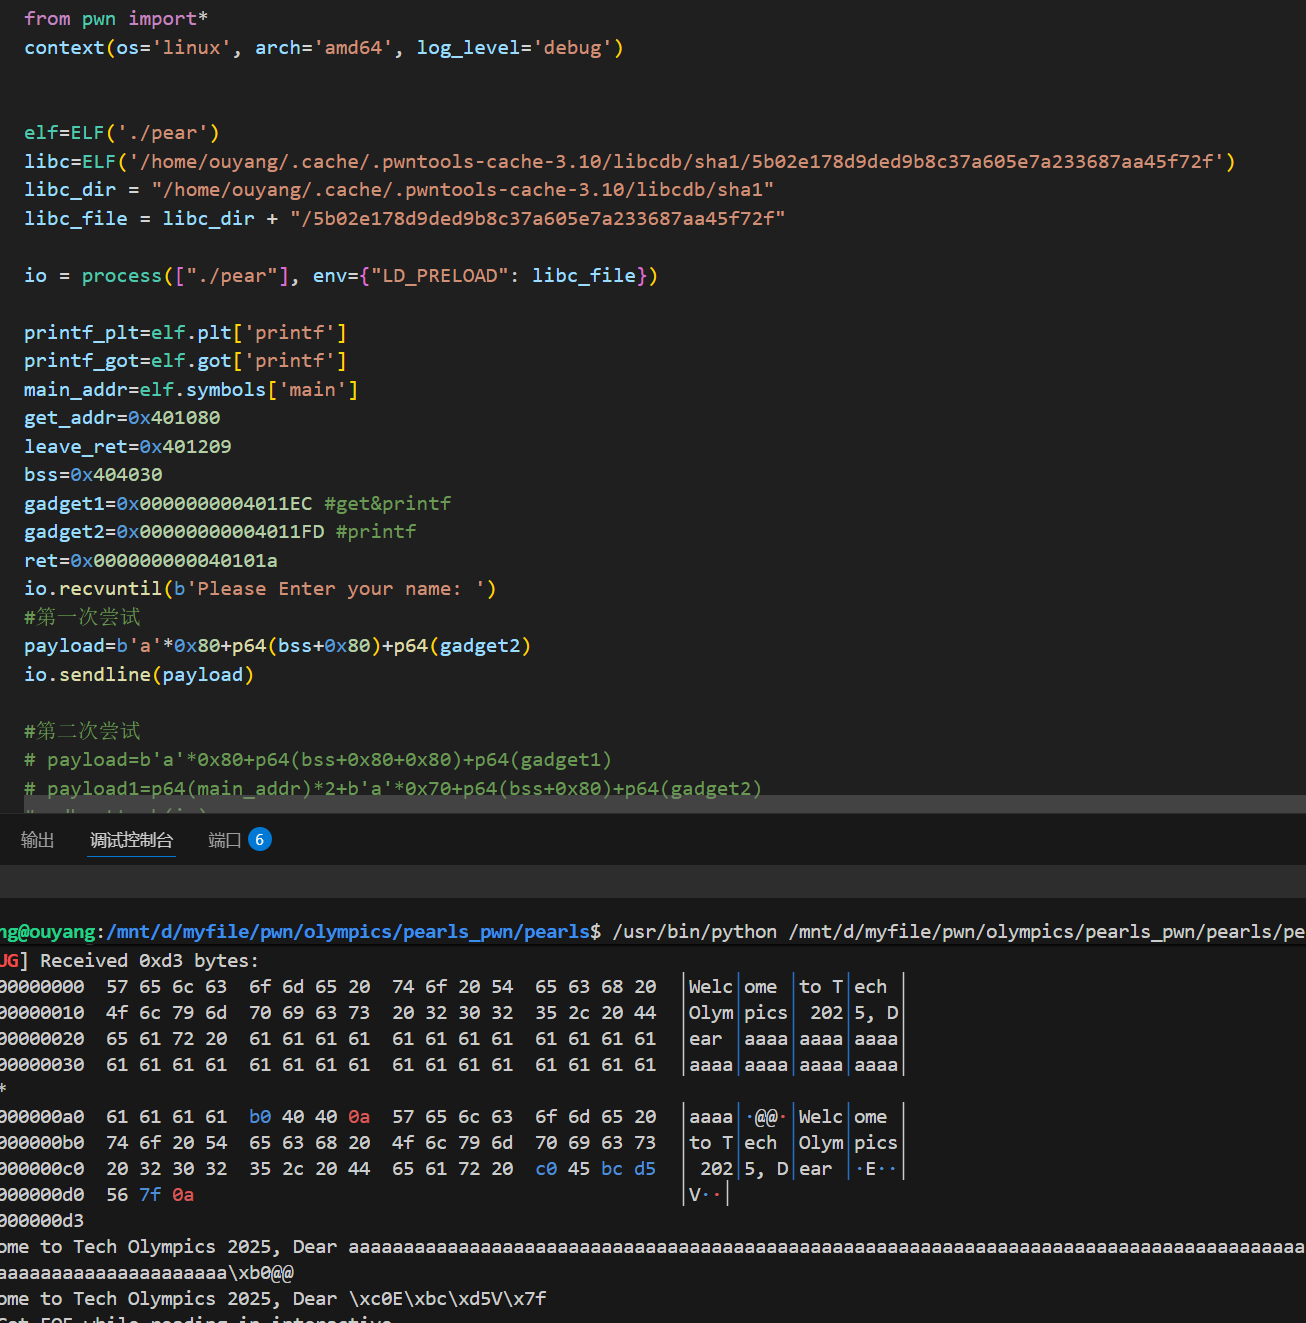The image size is (1306, 1323).
Task: Click the highlighted bytes b0 40 40 0a
Action: 309,1117
